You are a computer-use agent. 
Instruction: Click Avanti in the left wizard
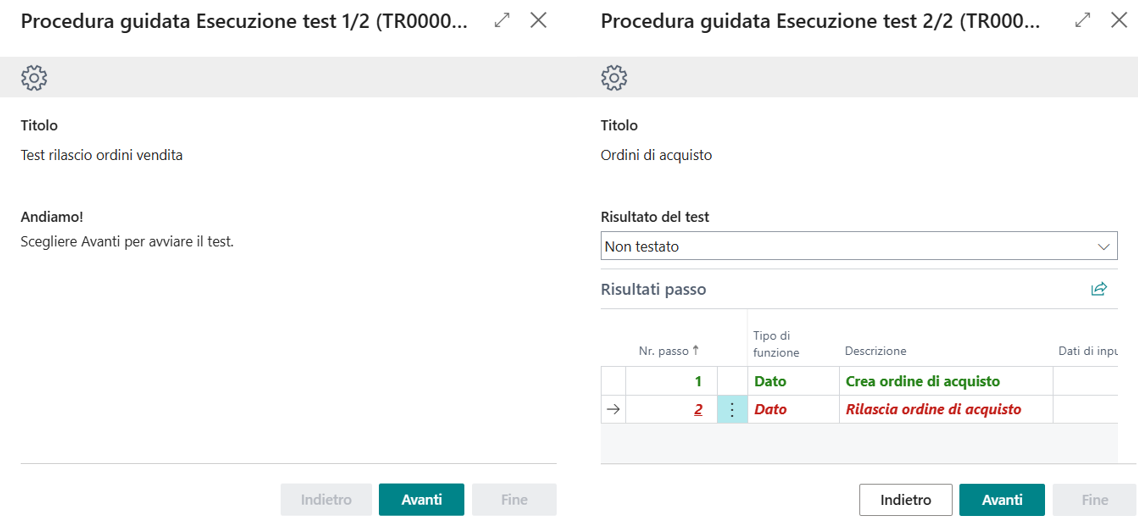point(421,499)
